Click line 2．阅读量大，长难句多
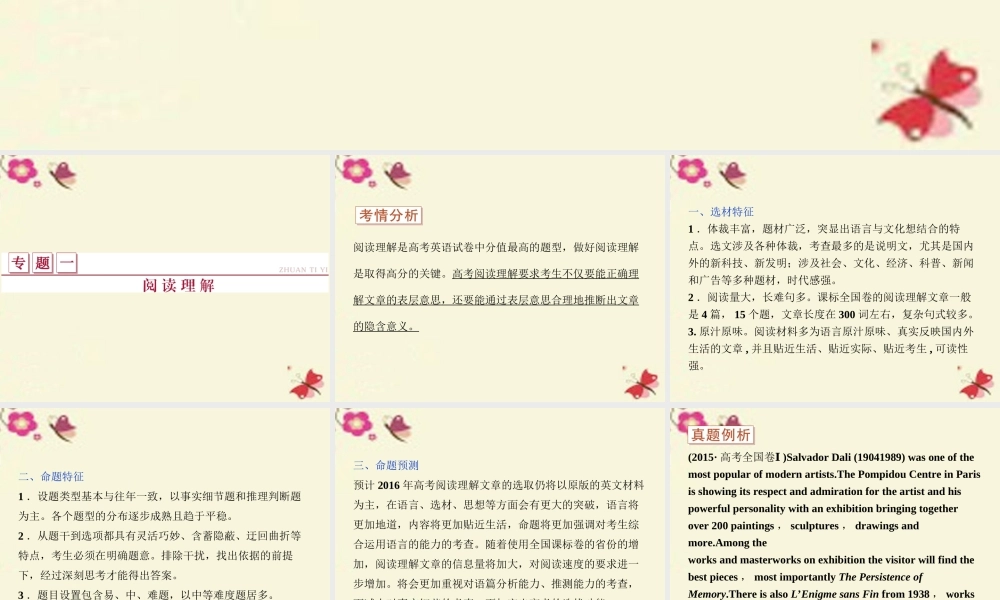 coord(830,297)
